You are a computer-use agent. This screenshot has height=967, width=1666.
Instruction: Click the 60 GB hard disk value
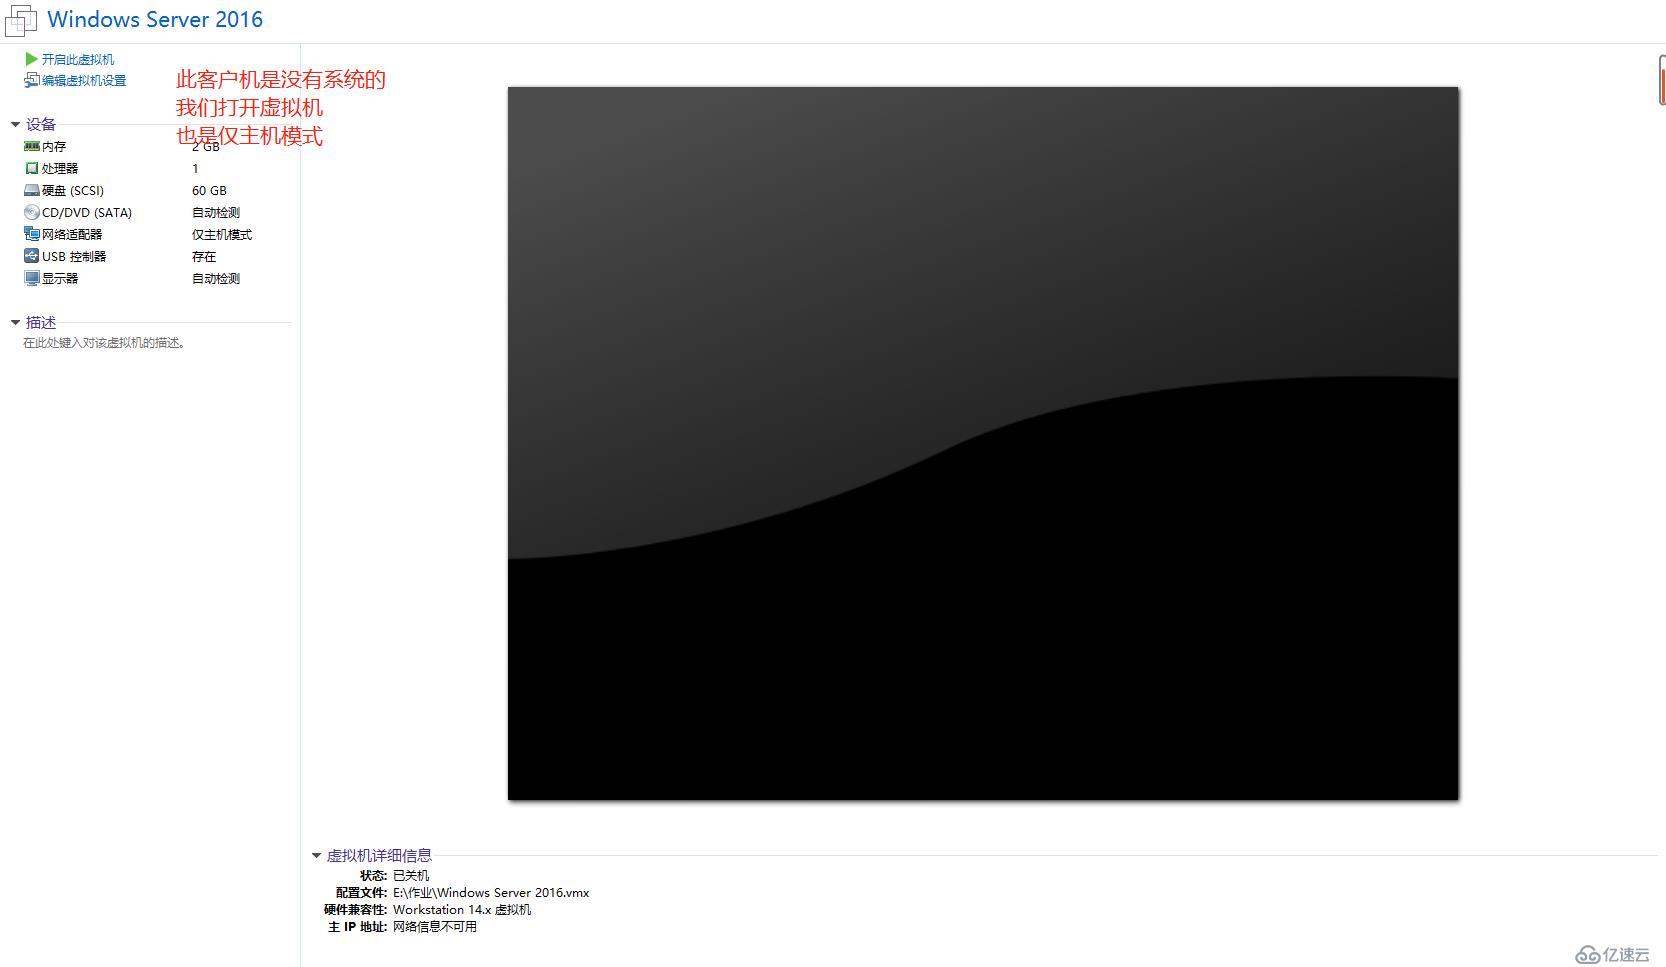click(x=209, y=190)
